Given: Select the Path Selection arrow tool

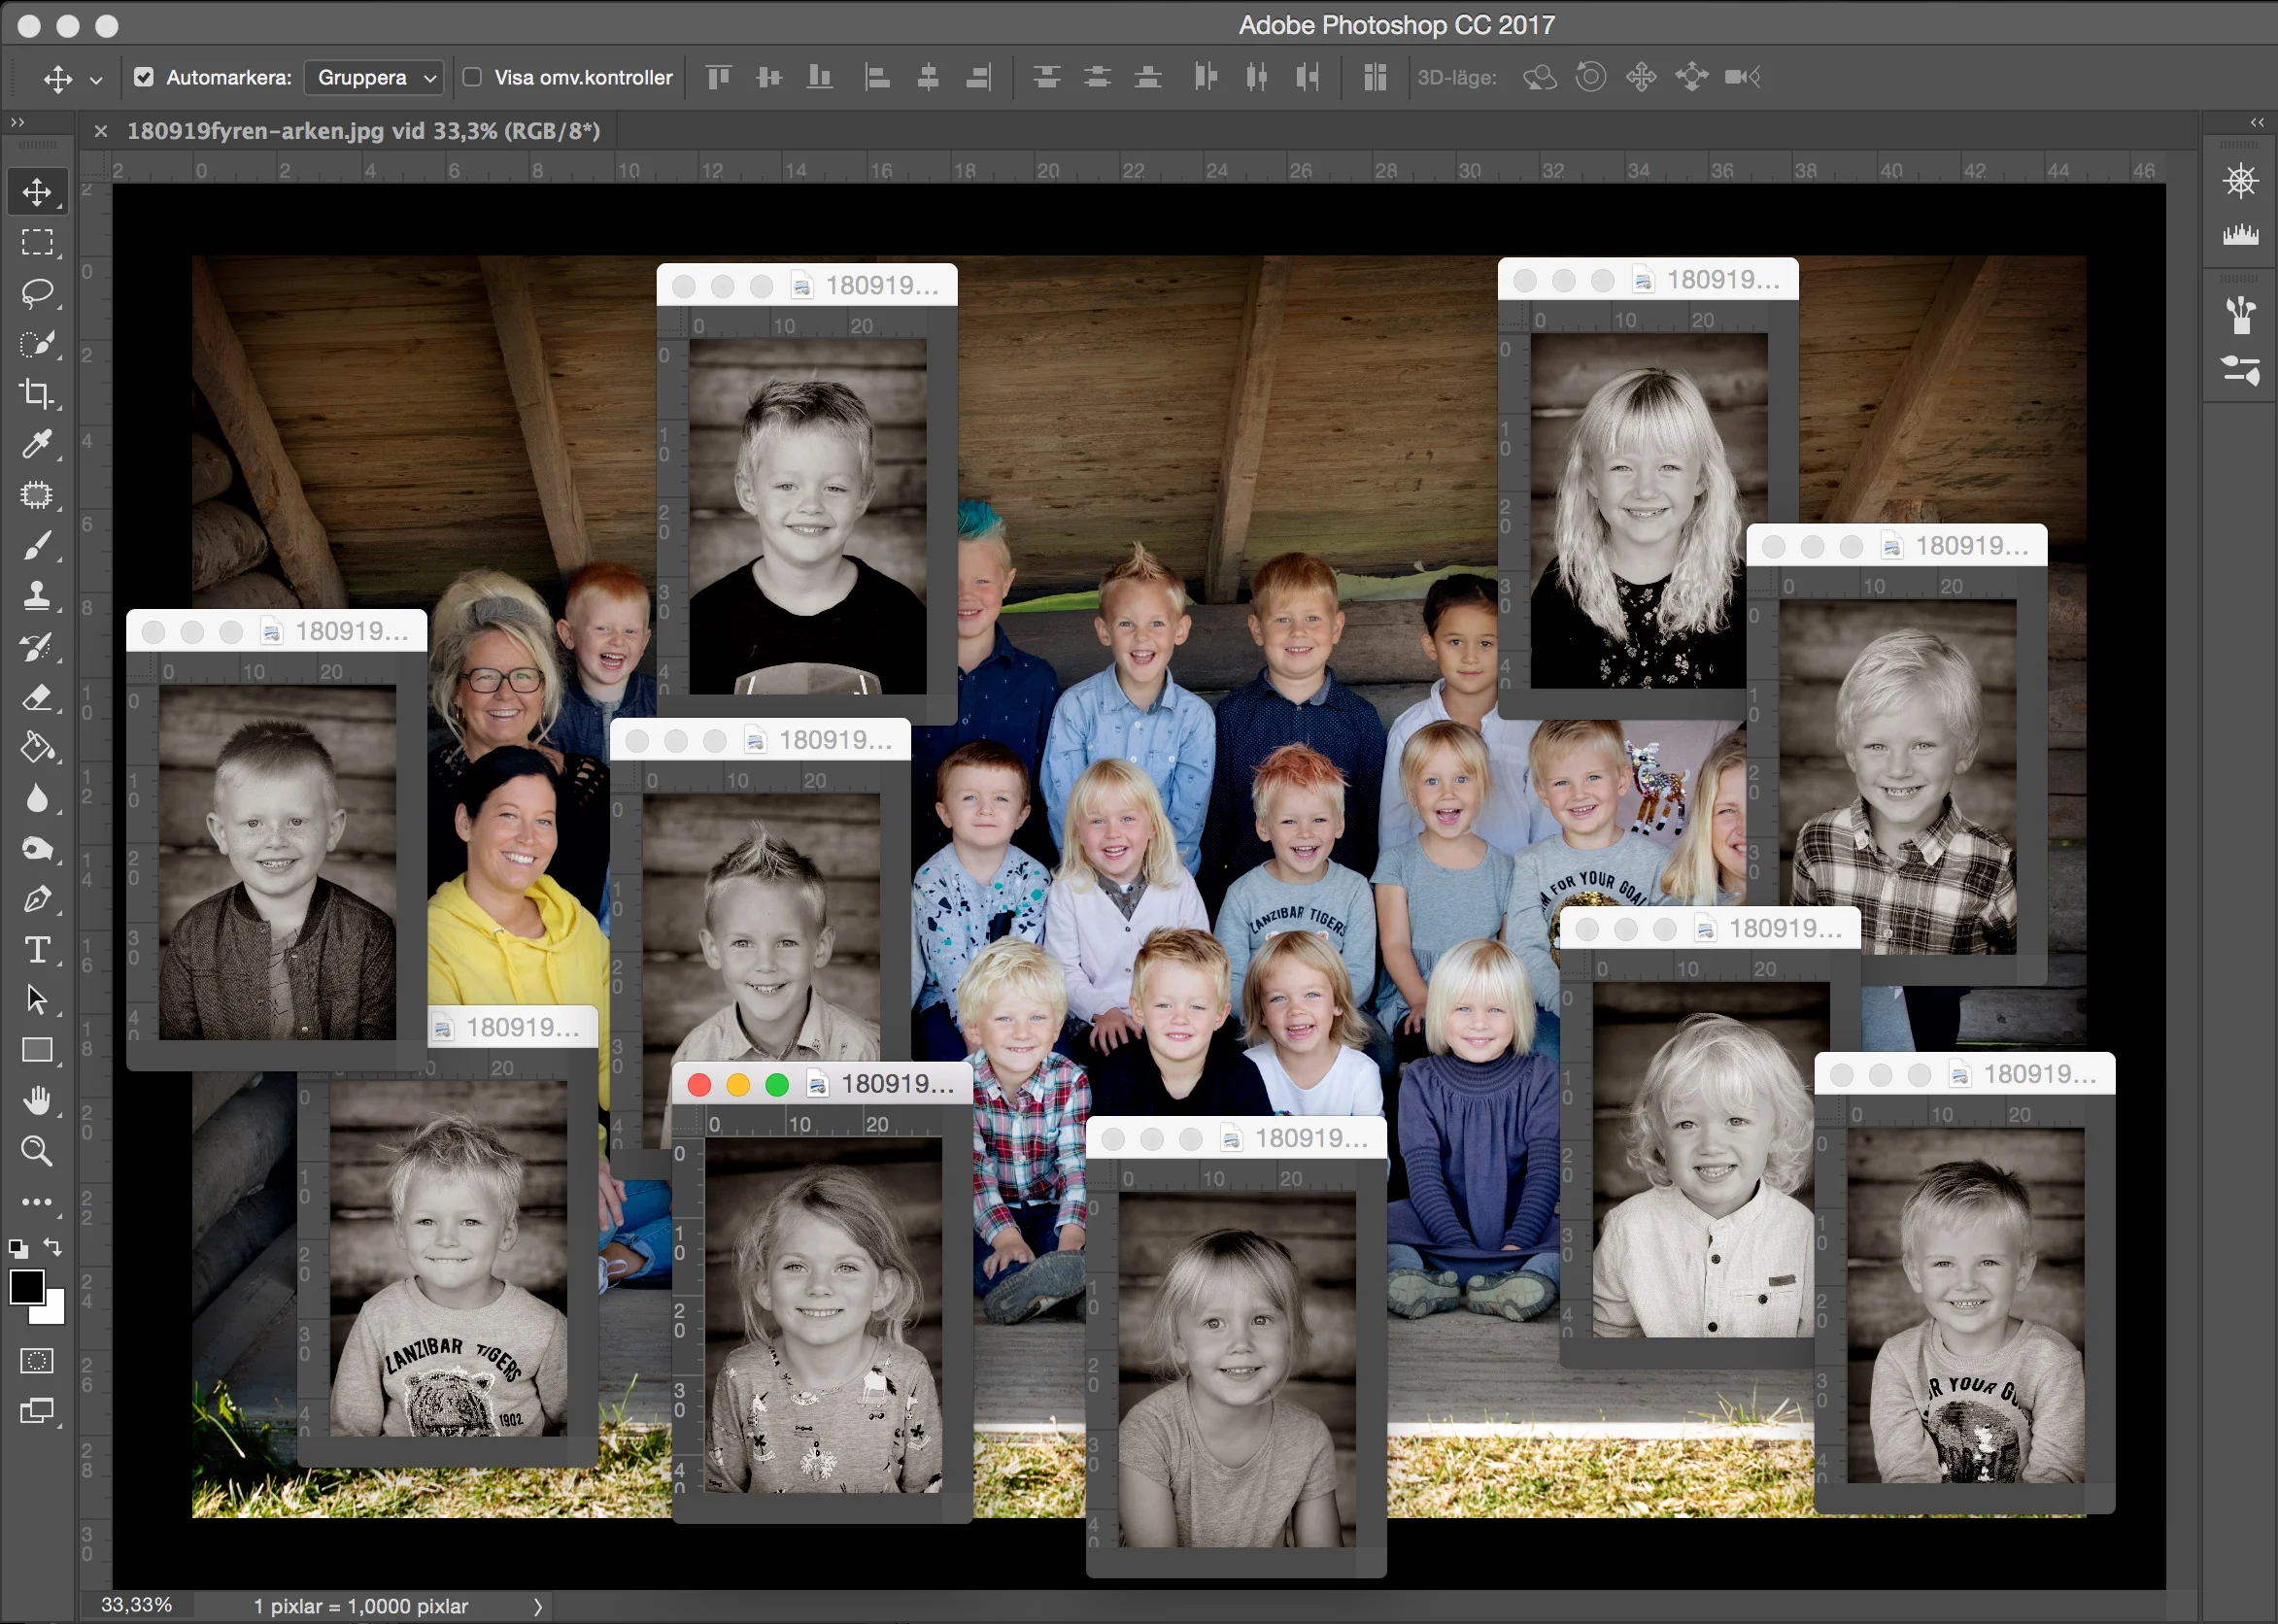Looking at the screenshot, I should click(x=37, y=999).
